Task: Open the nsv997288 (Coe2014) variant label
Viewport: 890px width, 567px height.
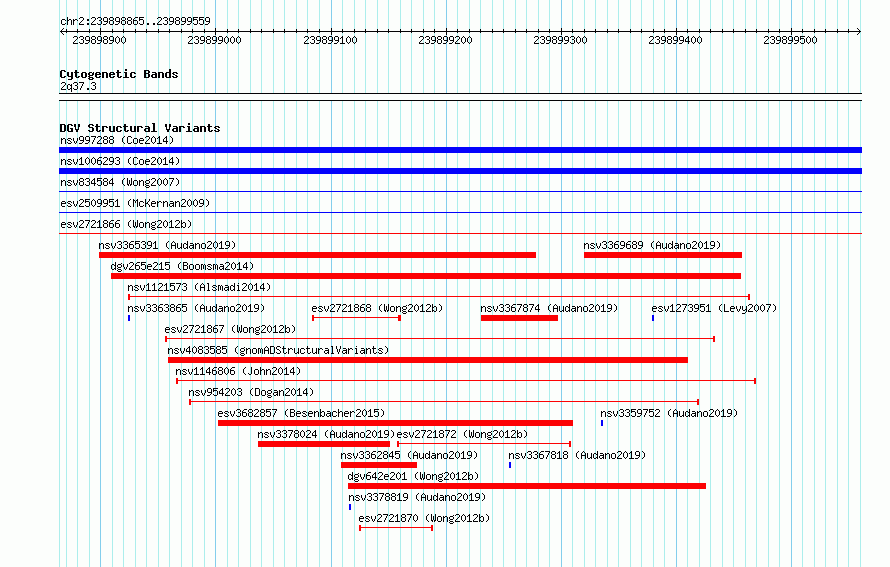Action: (117, 140)
